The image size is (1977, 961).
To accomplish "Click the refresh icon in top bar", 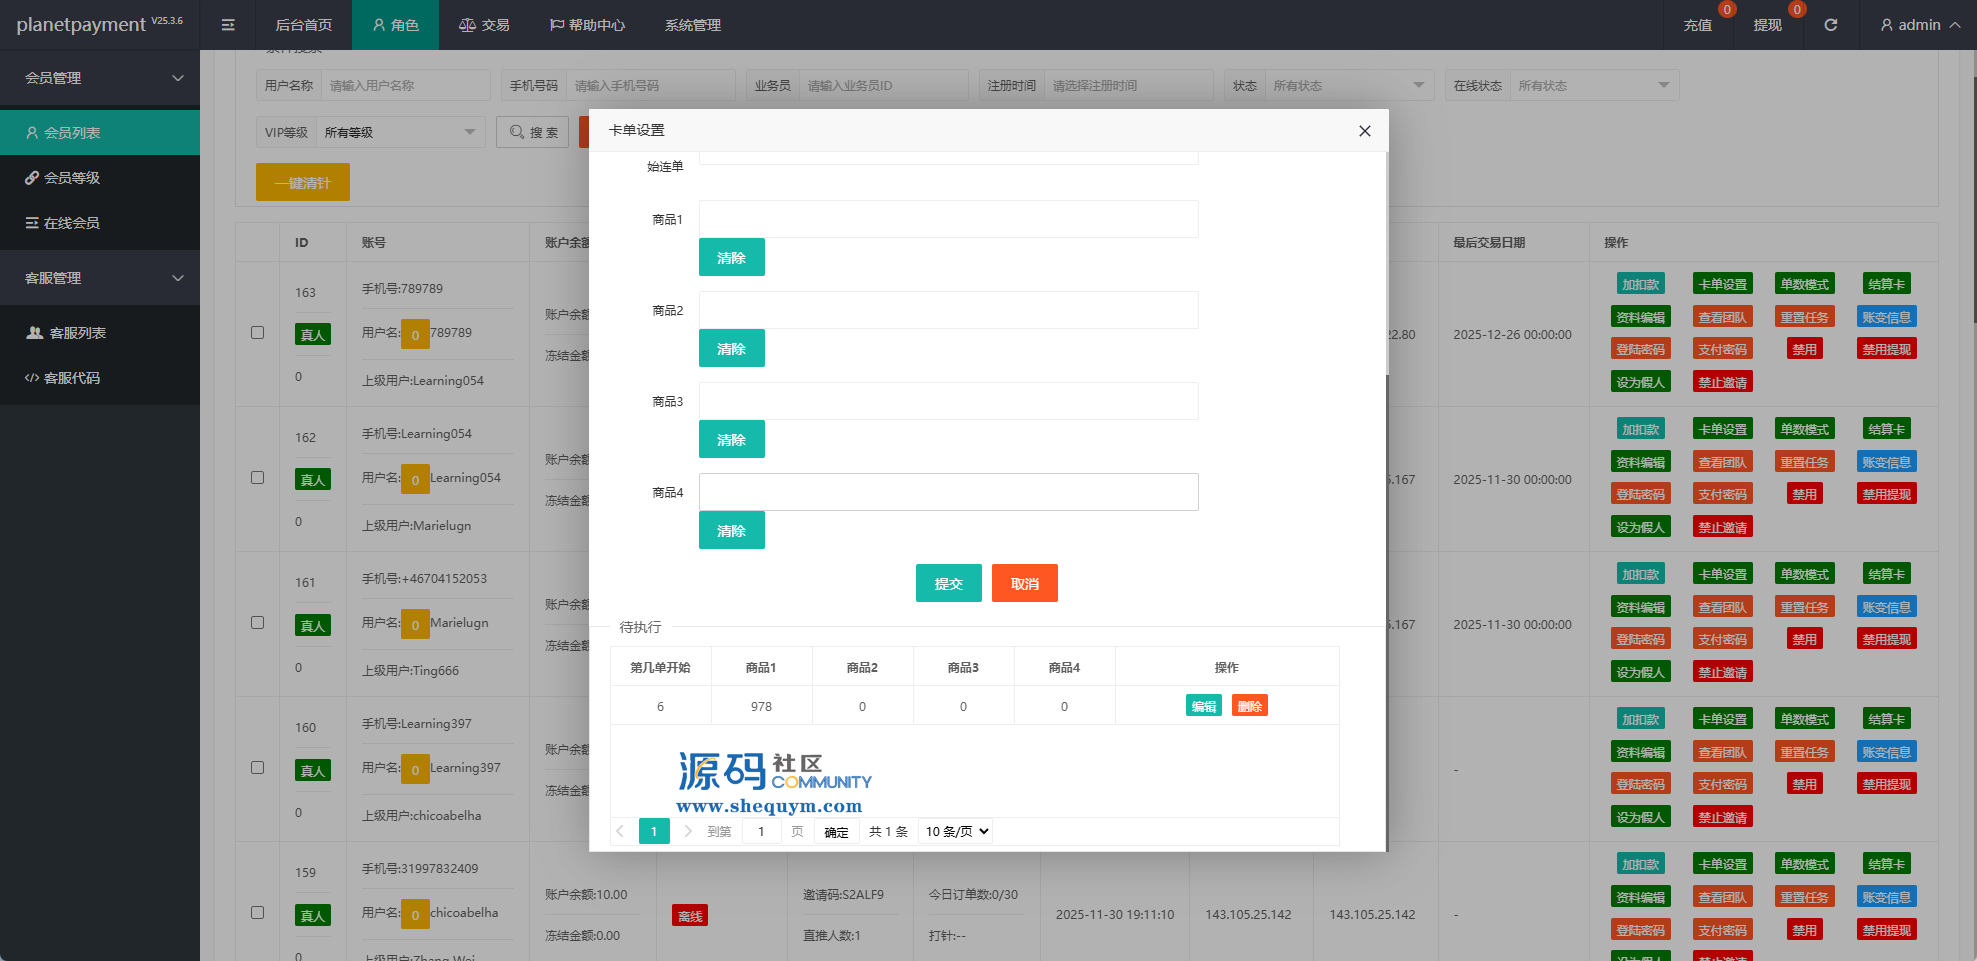I will point(1830,25).
